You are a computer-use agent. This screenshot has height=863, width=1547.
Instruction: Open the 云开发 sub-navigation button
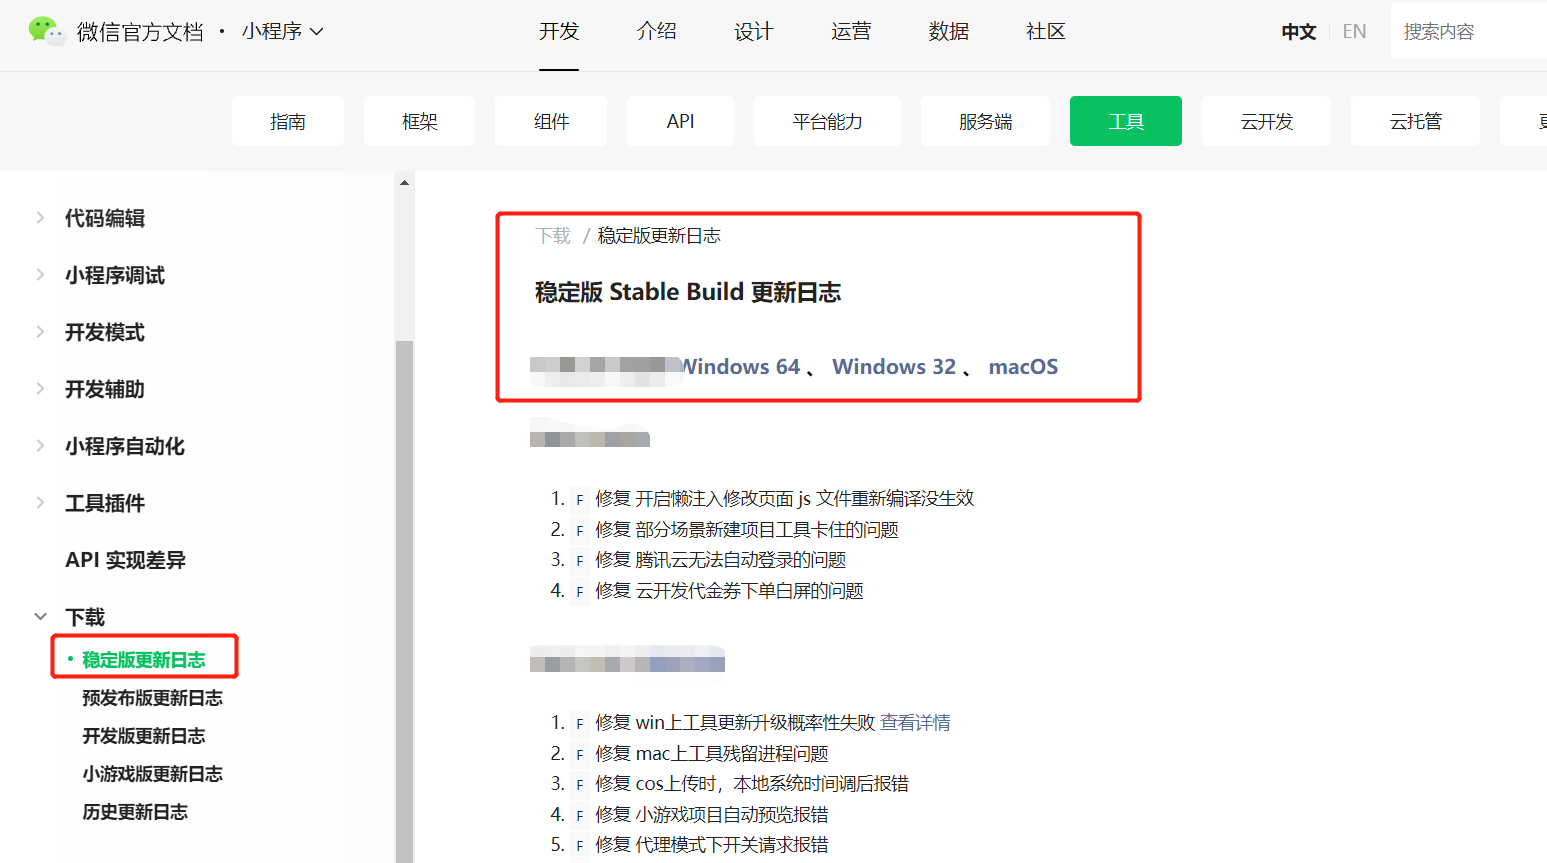[x=1266, y=121]
